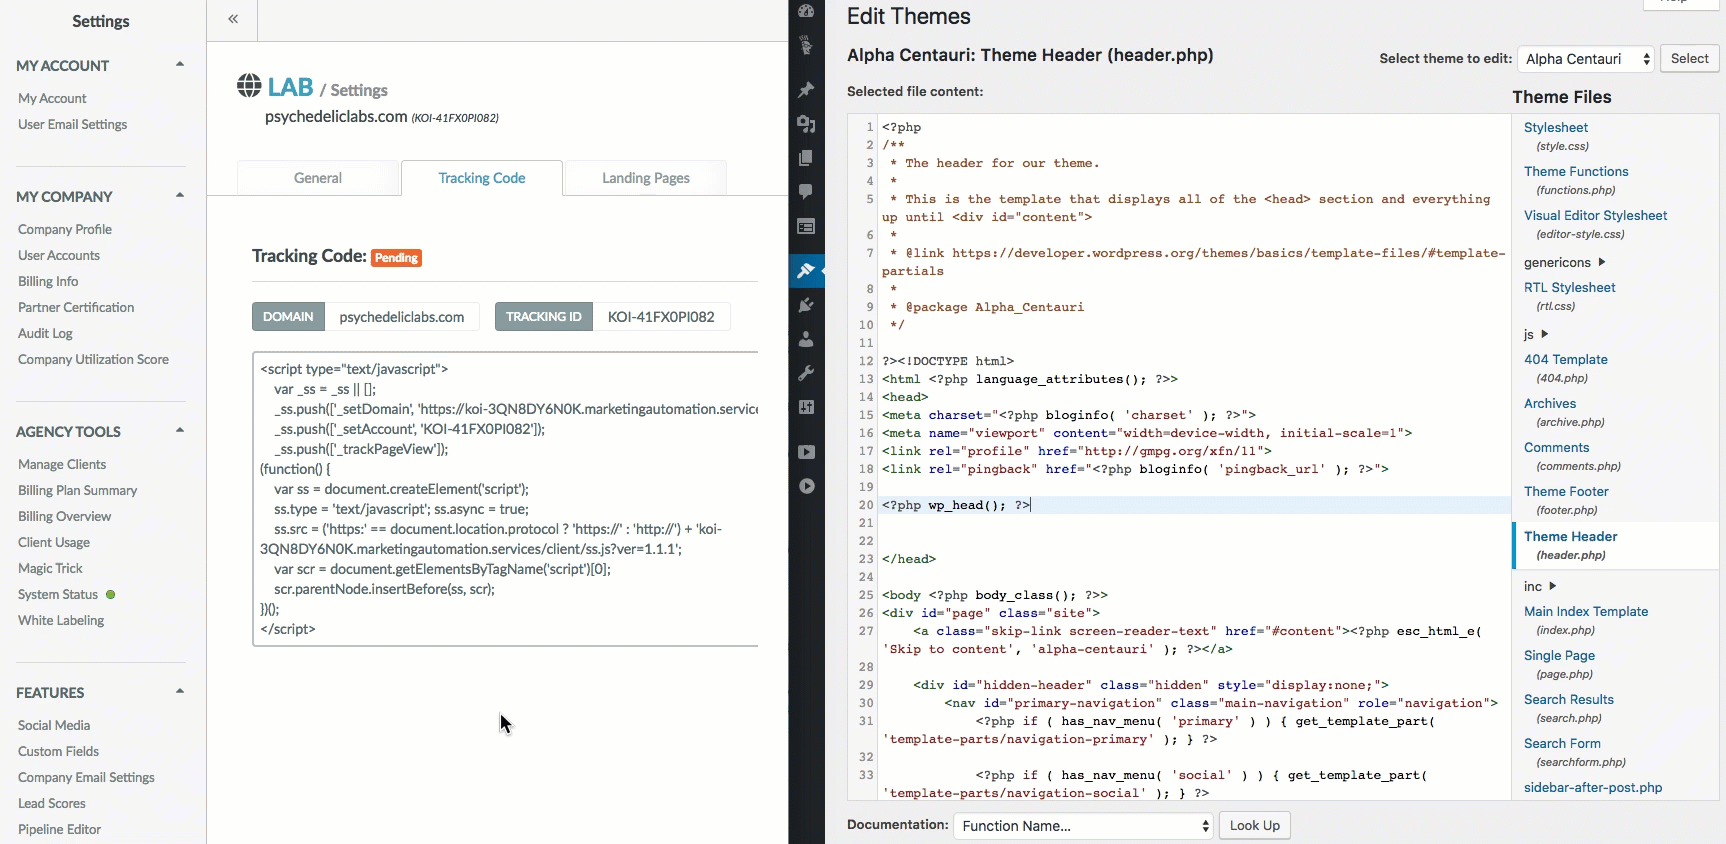This screenshot has height=844, width=1726.
Task: Open the WordPress Dashboard gauge icon
Action: (x=806, y=10)
